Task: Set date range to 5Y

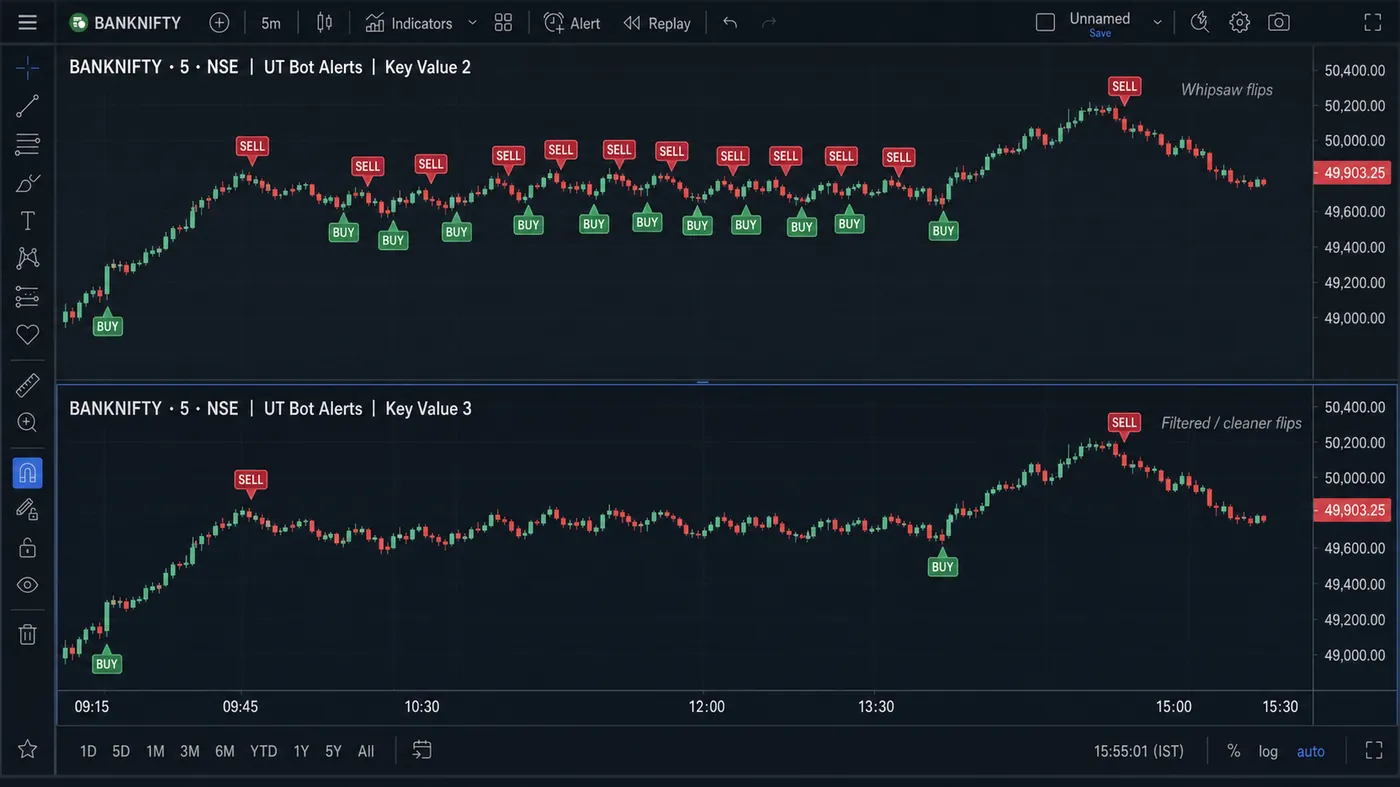Action: (x=333, y=751)
